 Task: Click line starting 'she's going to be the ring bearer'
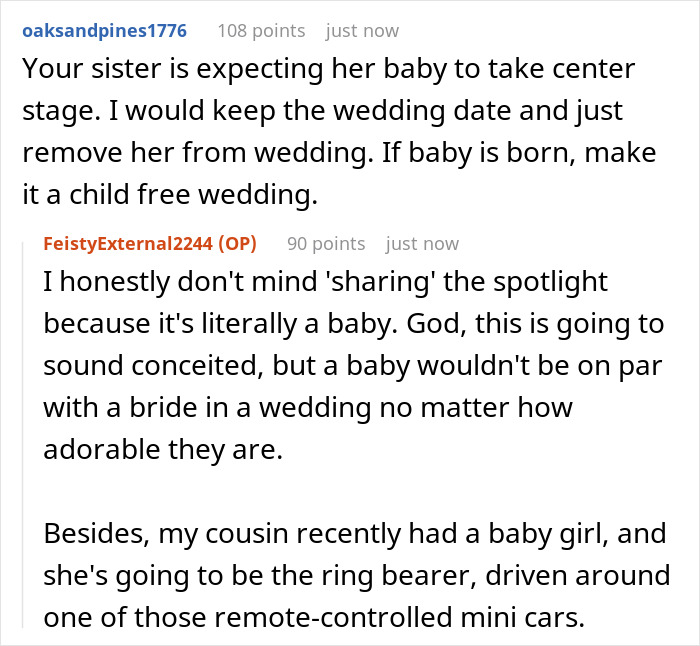(x=356, y=574)
